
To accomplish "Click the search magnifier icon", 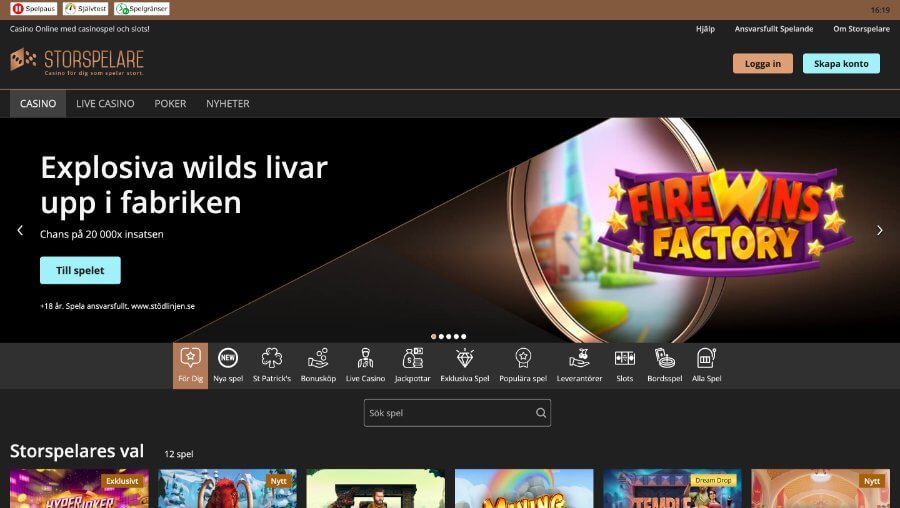I will click(541, 413).
